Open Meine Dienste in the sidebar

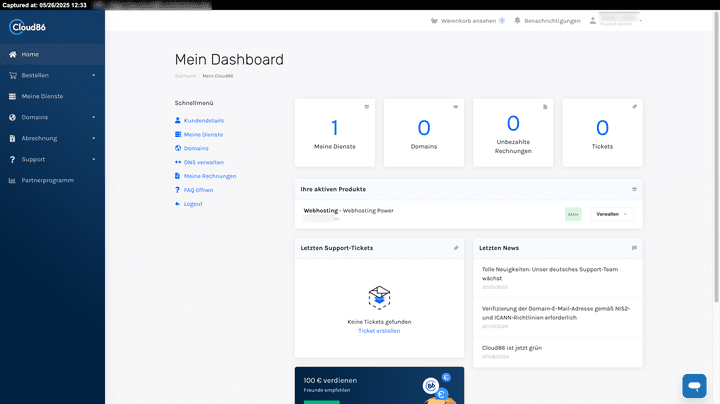52,96
